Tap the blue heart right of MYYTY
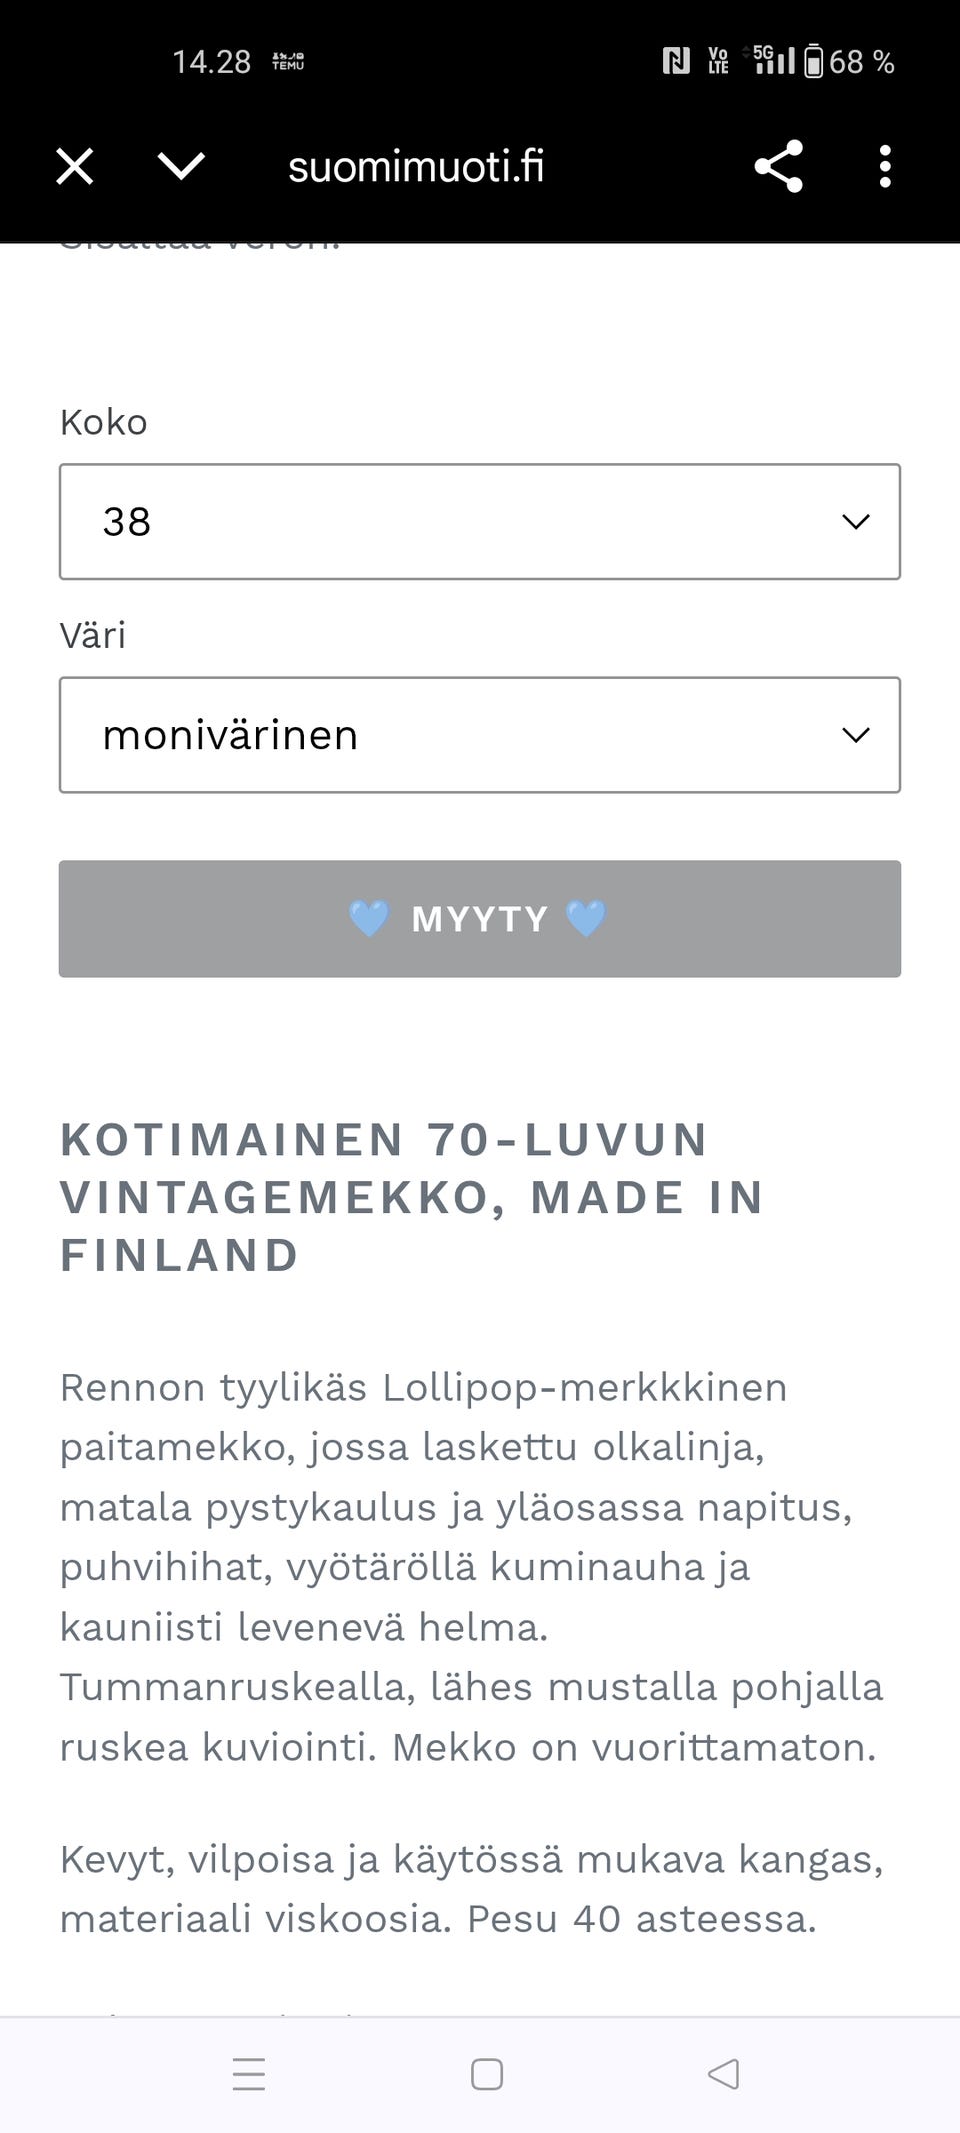The image size is (960, 2133). (586, 918)
